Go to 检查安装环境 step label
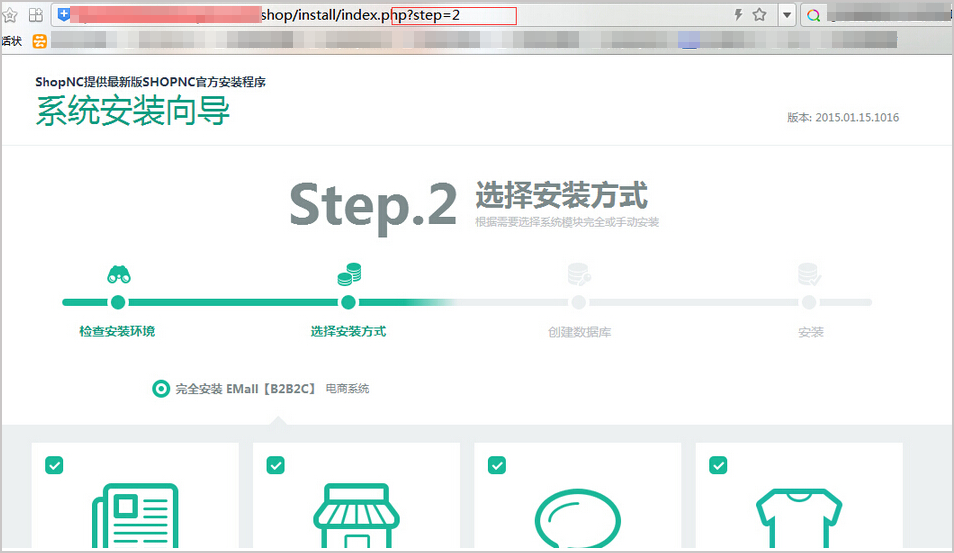 click(117, 331)
